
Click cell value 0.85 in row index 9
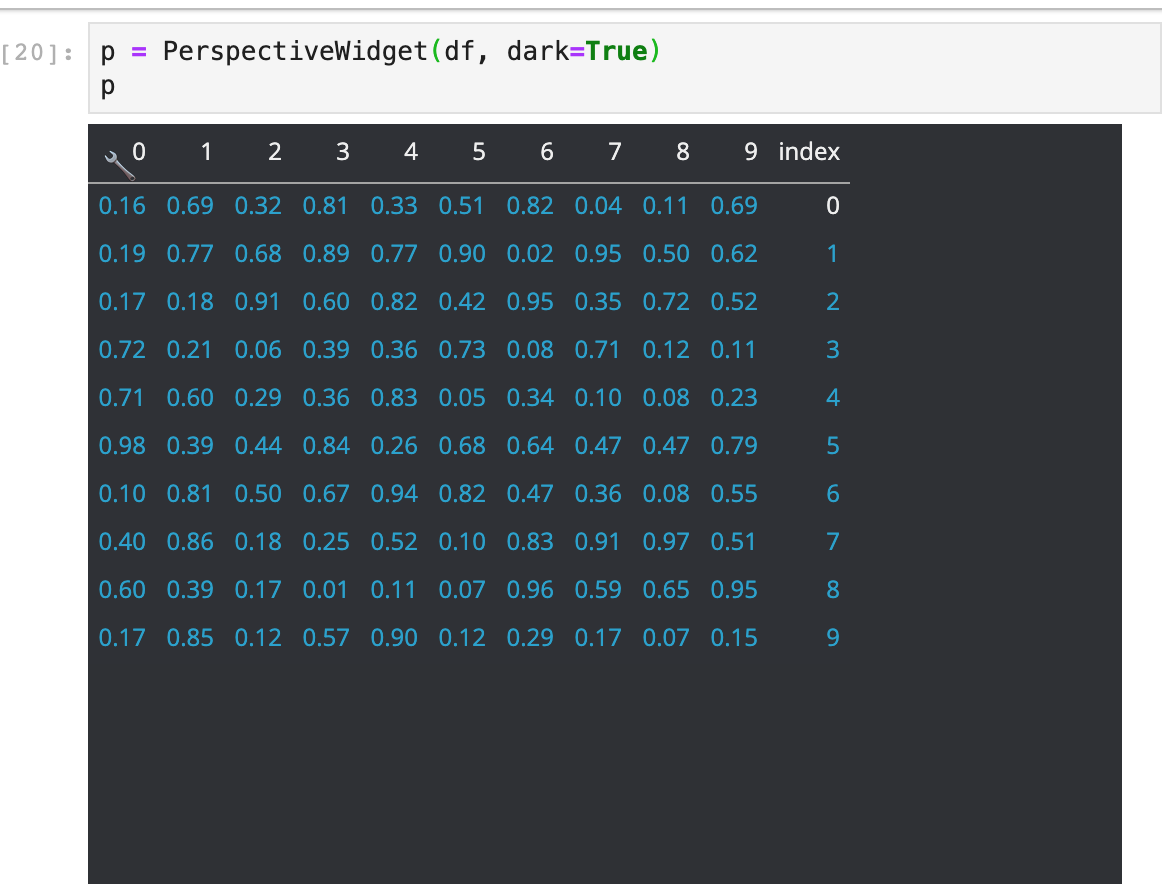click(190, 637)
